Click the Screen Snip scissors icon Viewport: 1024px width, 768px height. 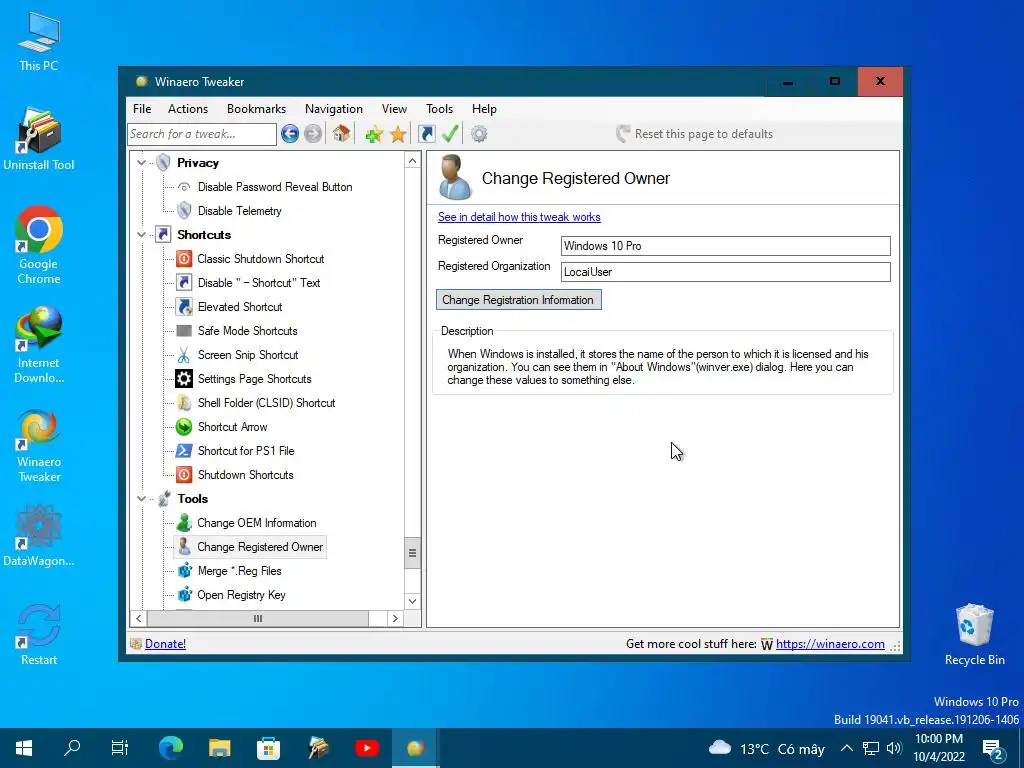point(184,355)
